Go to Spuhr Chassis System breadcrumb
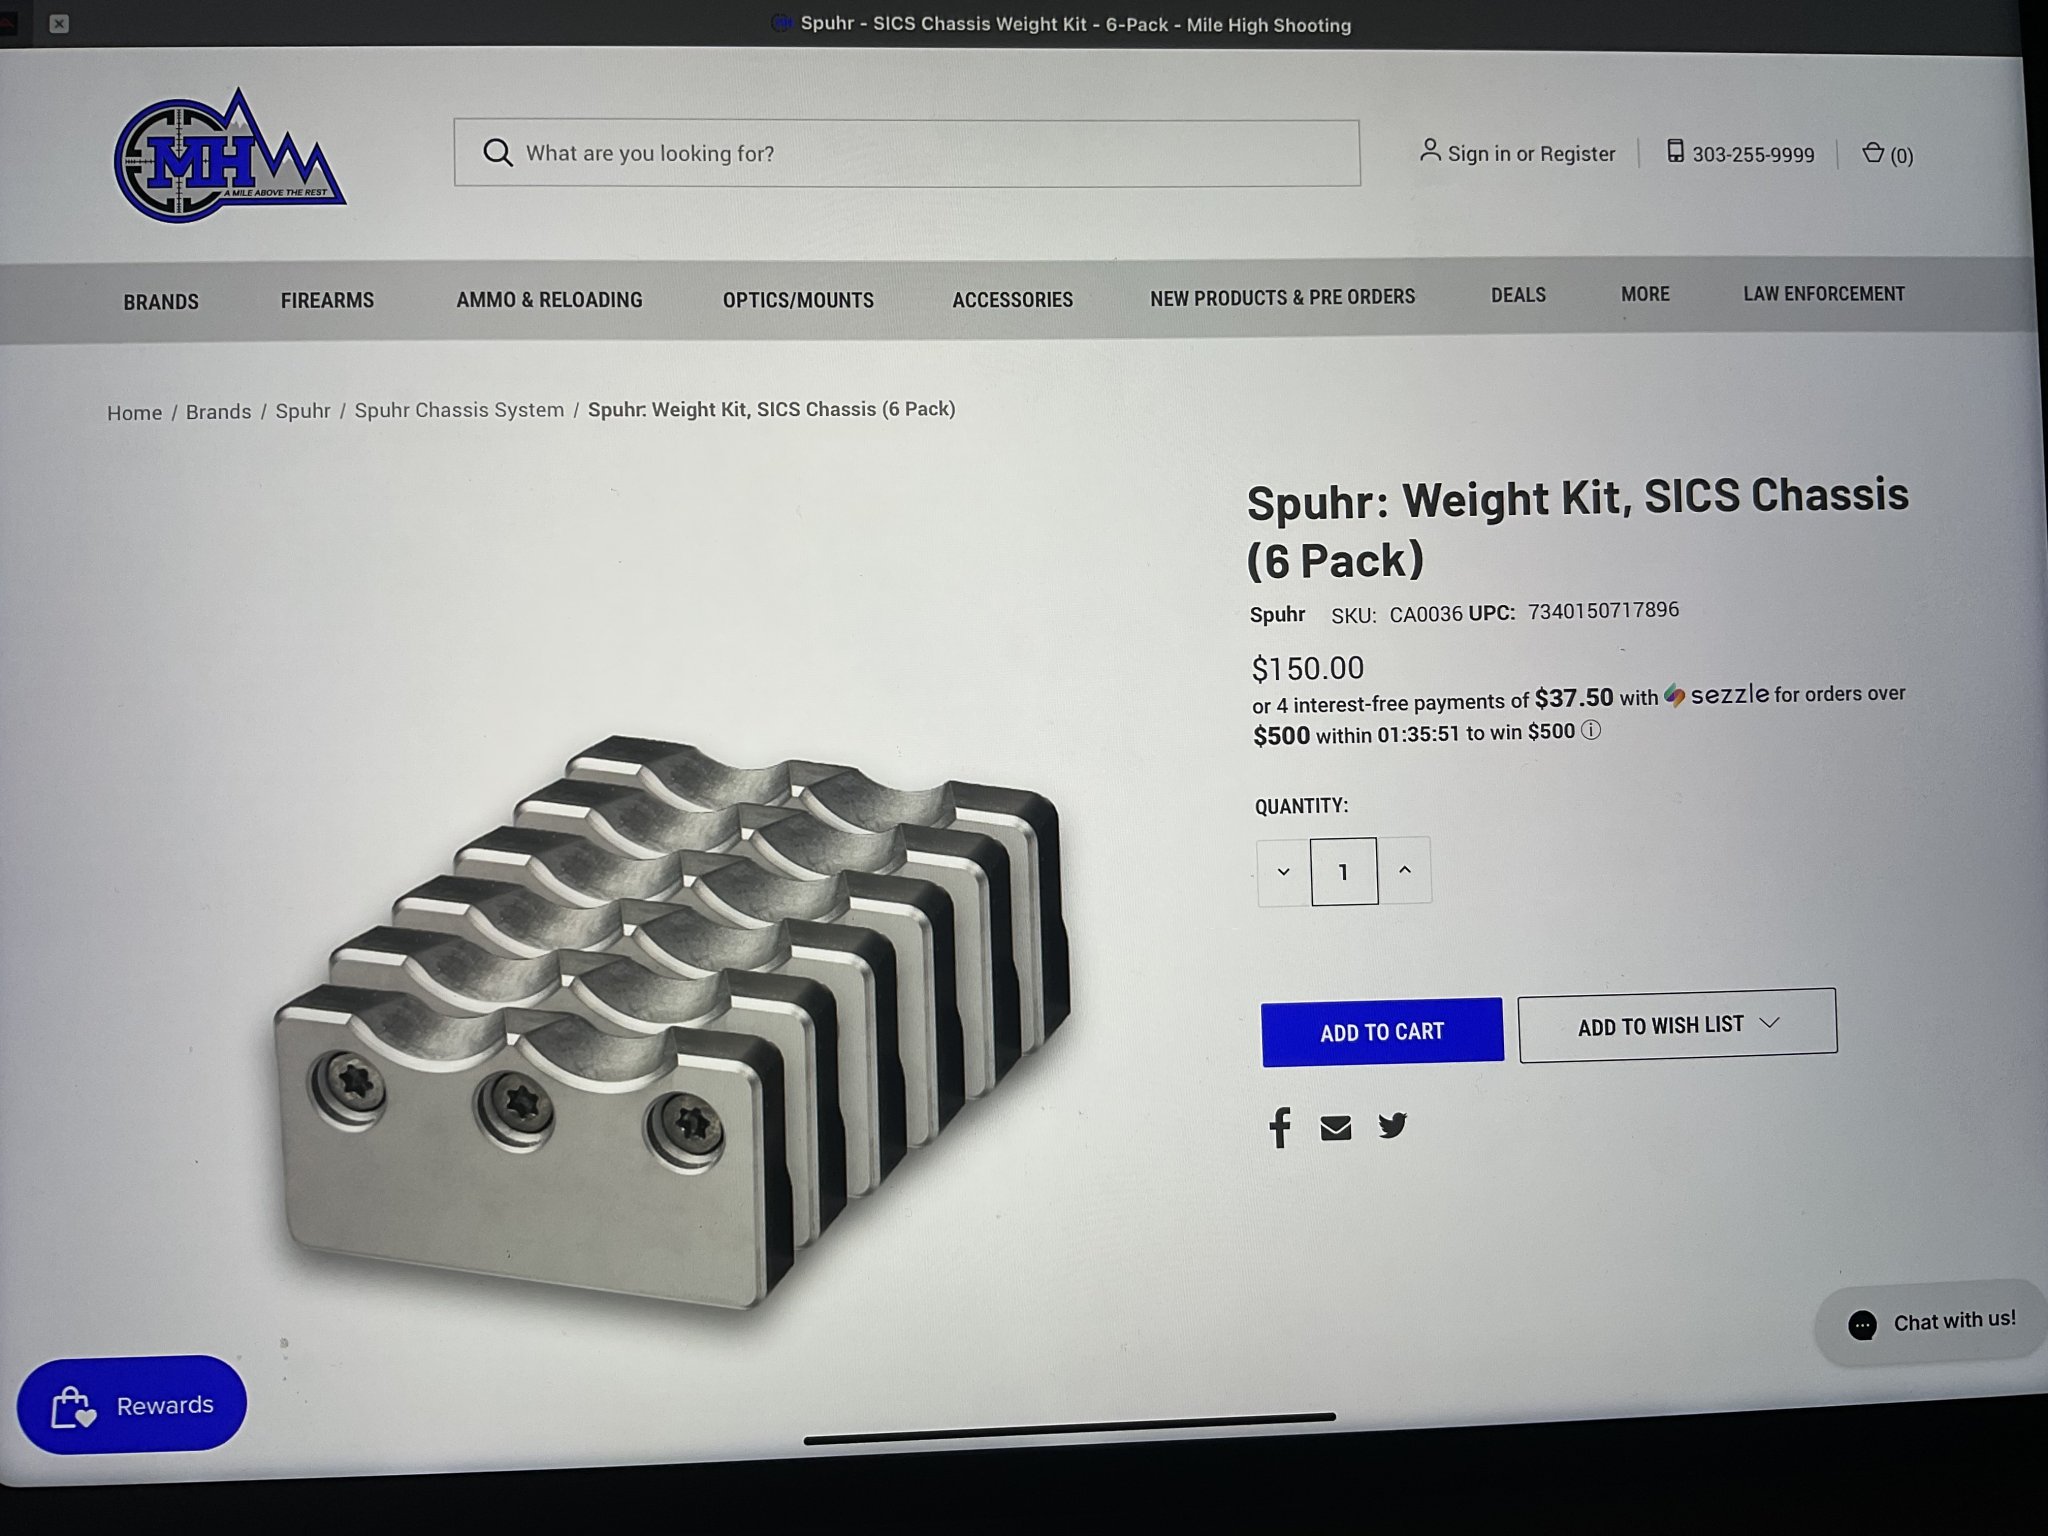Screen dimensions: 2048x1536 point(459,410)
